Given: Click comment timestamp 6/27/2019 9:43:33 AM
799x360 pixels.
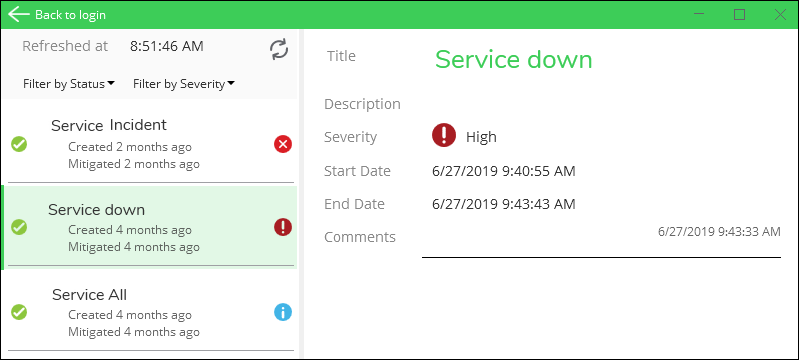Looking at the screenshot, I should tap(719, 232).
